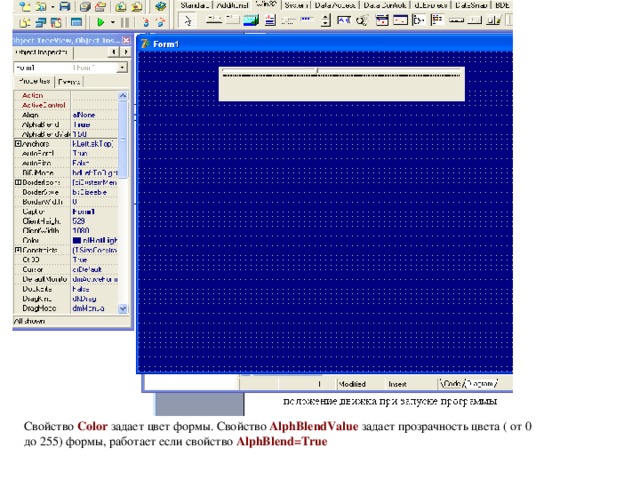Select the TrackBar component icon
The height and width of the screenshot is (480, 640).
coord(288,20)
